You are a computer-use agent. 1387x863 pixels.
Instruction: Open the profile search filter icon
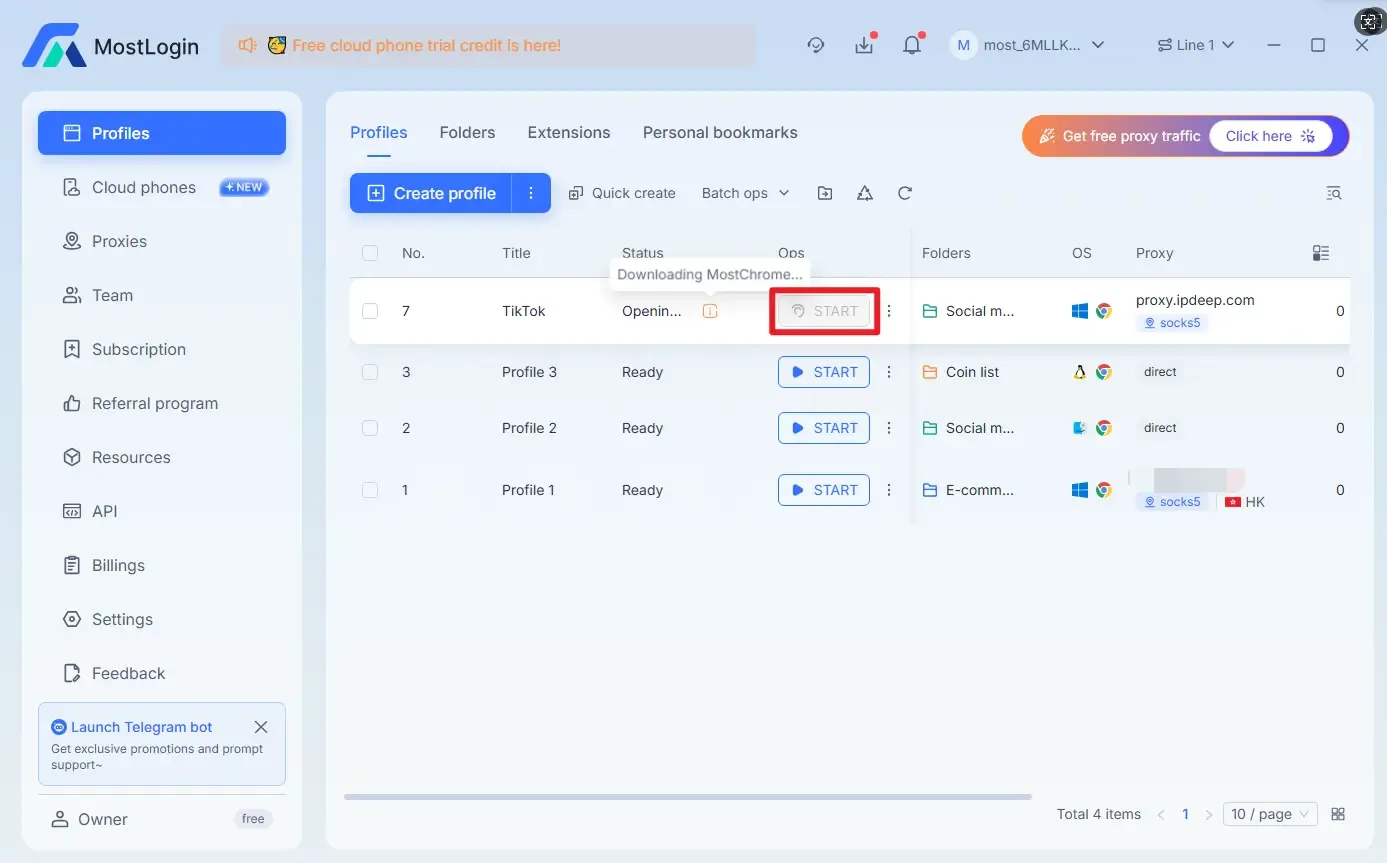[1334, 192]
